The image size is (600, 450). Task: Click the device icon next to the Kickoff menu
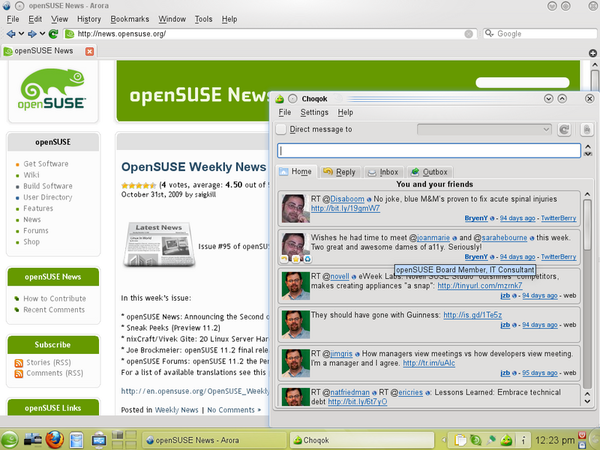pos(33,439)
